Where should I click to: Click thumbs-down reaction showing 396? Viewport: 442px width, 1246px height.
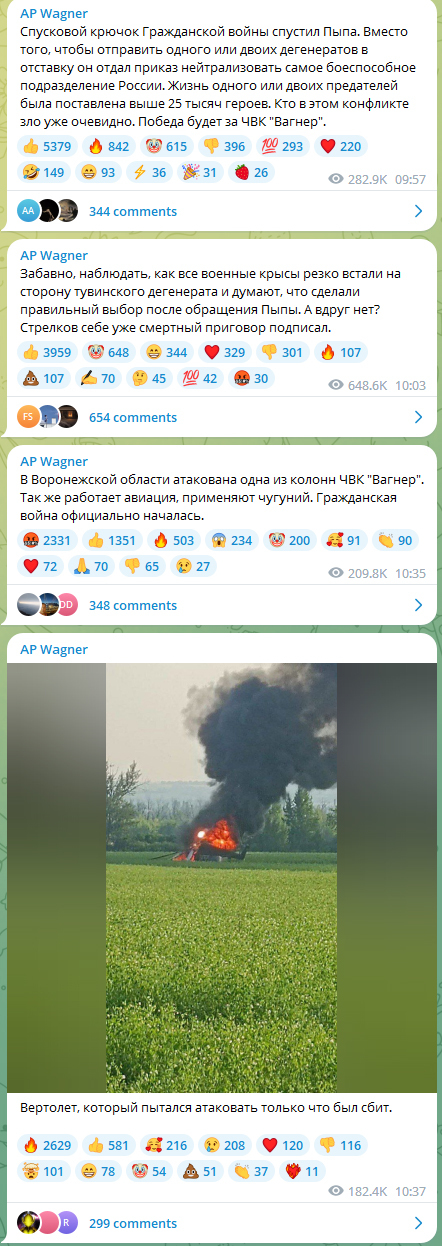[x=223, y=146]
